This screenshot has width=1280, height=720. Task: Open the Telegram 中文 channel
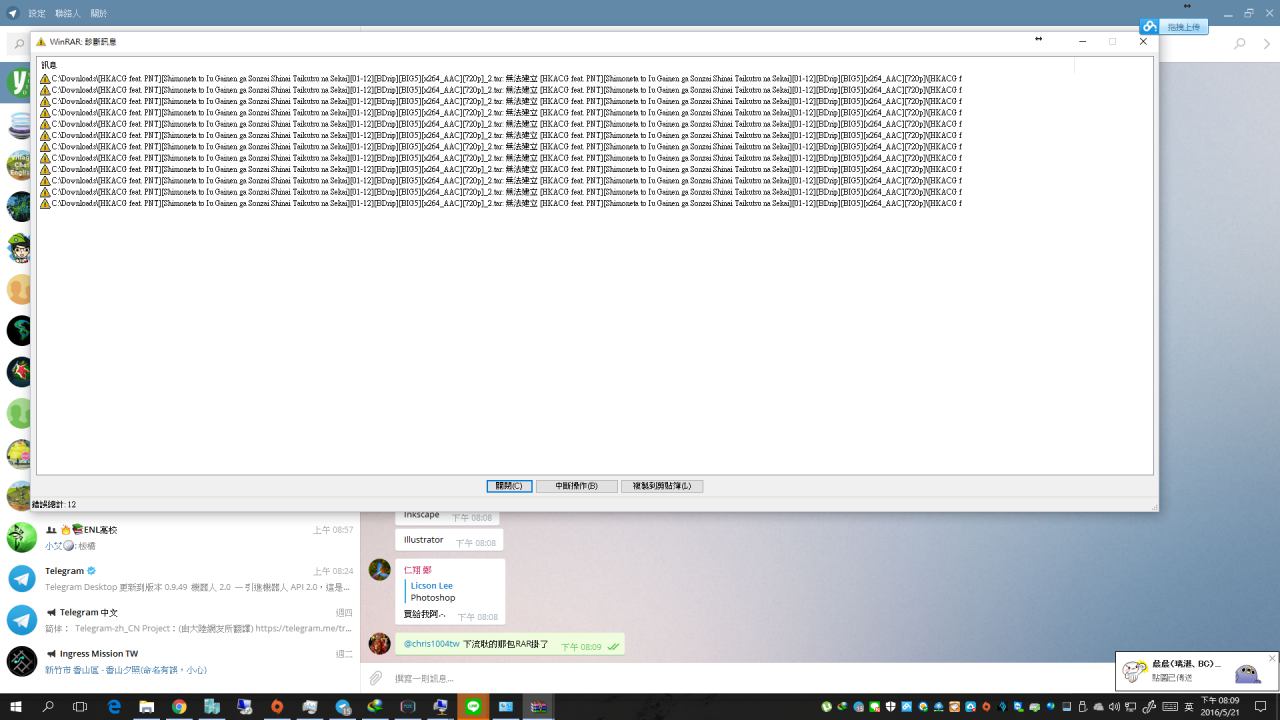click(x=180, y=620)
